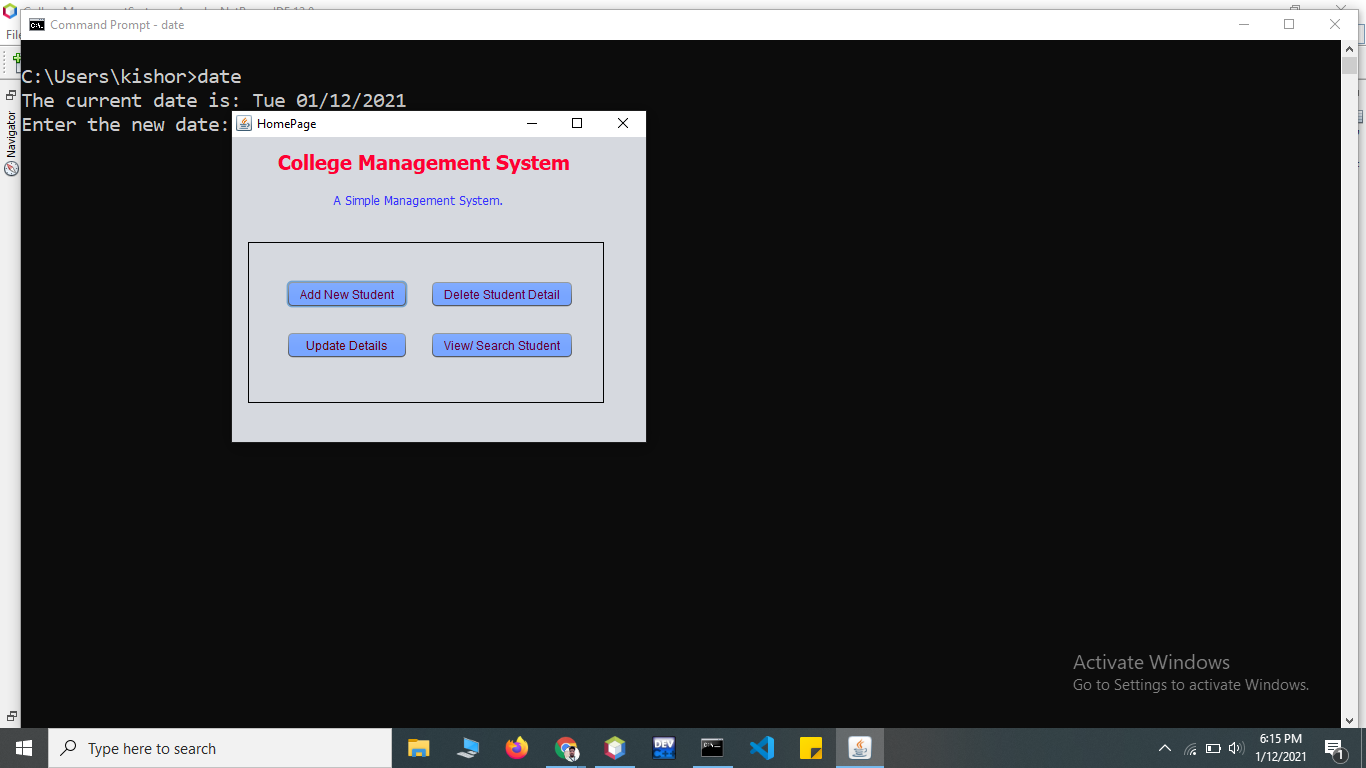The height and width of the screenshot is (768, 1366).
Task: Open the computer-monitor app next to File Explorer in taskbar
Action: pos(468,748)
